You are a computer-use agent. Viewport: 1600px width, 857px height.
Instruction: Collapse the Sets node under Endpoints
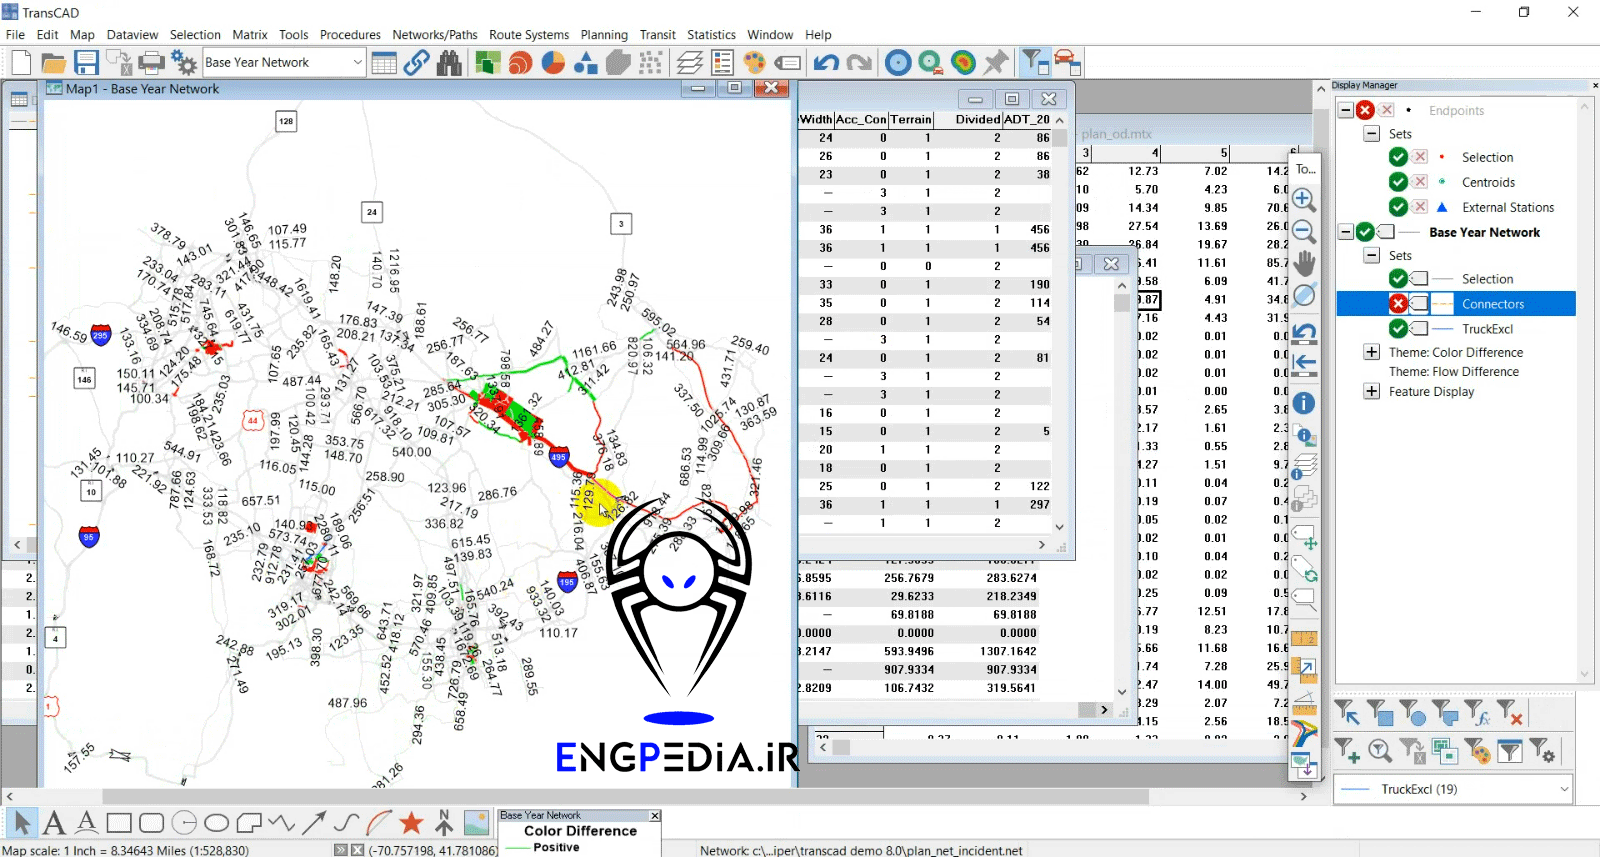pos(1372,134)
